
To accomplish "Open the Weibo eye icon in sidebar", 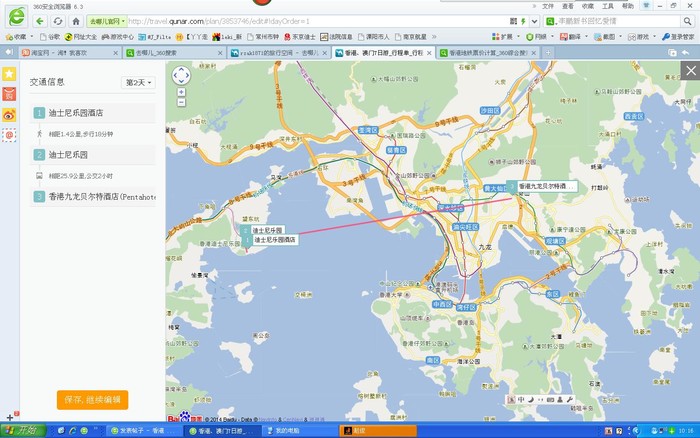I will (x=9, y=115).
